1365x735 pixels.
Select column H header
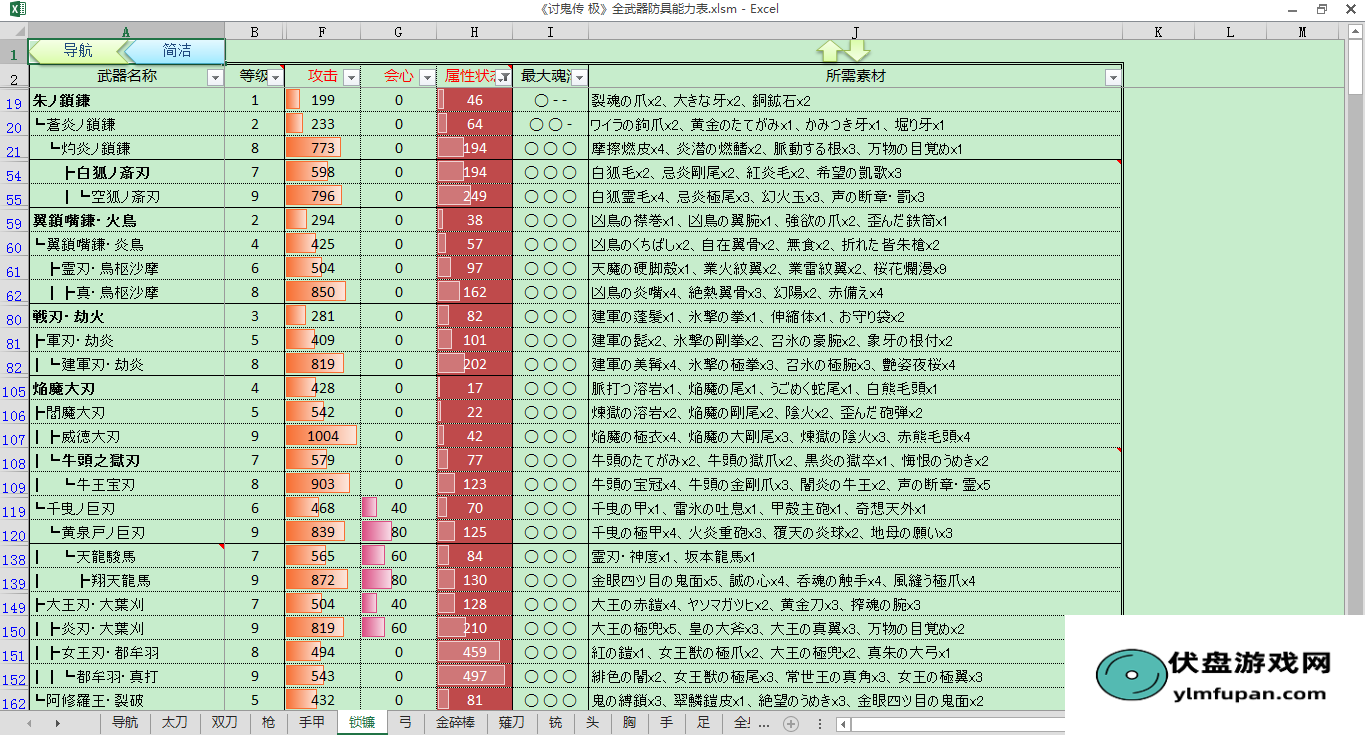474,32
